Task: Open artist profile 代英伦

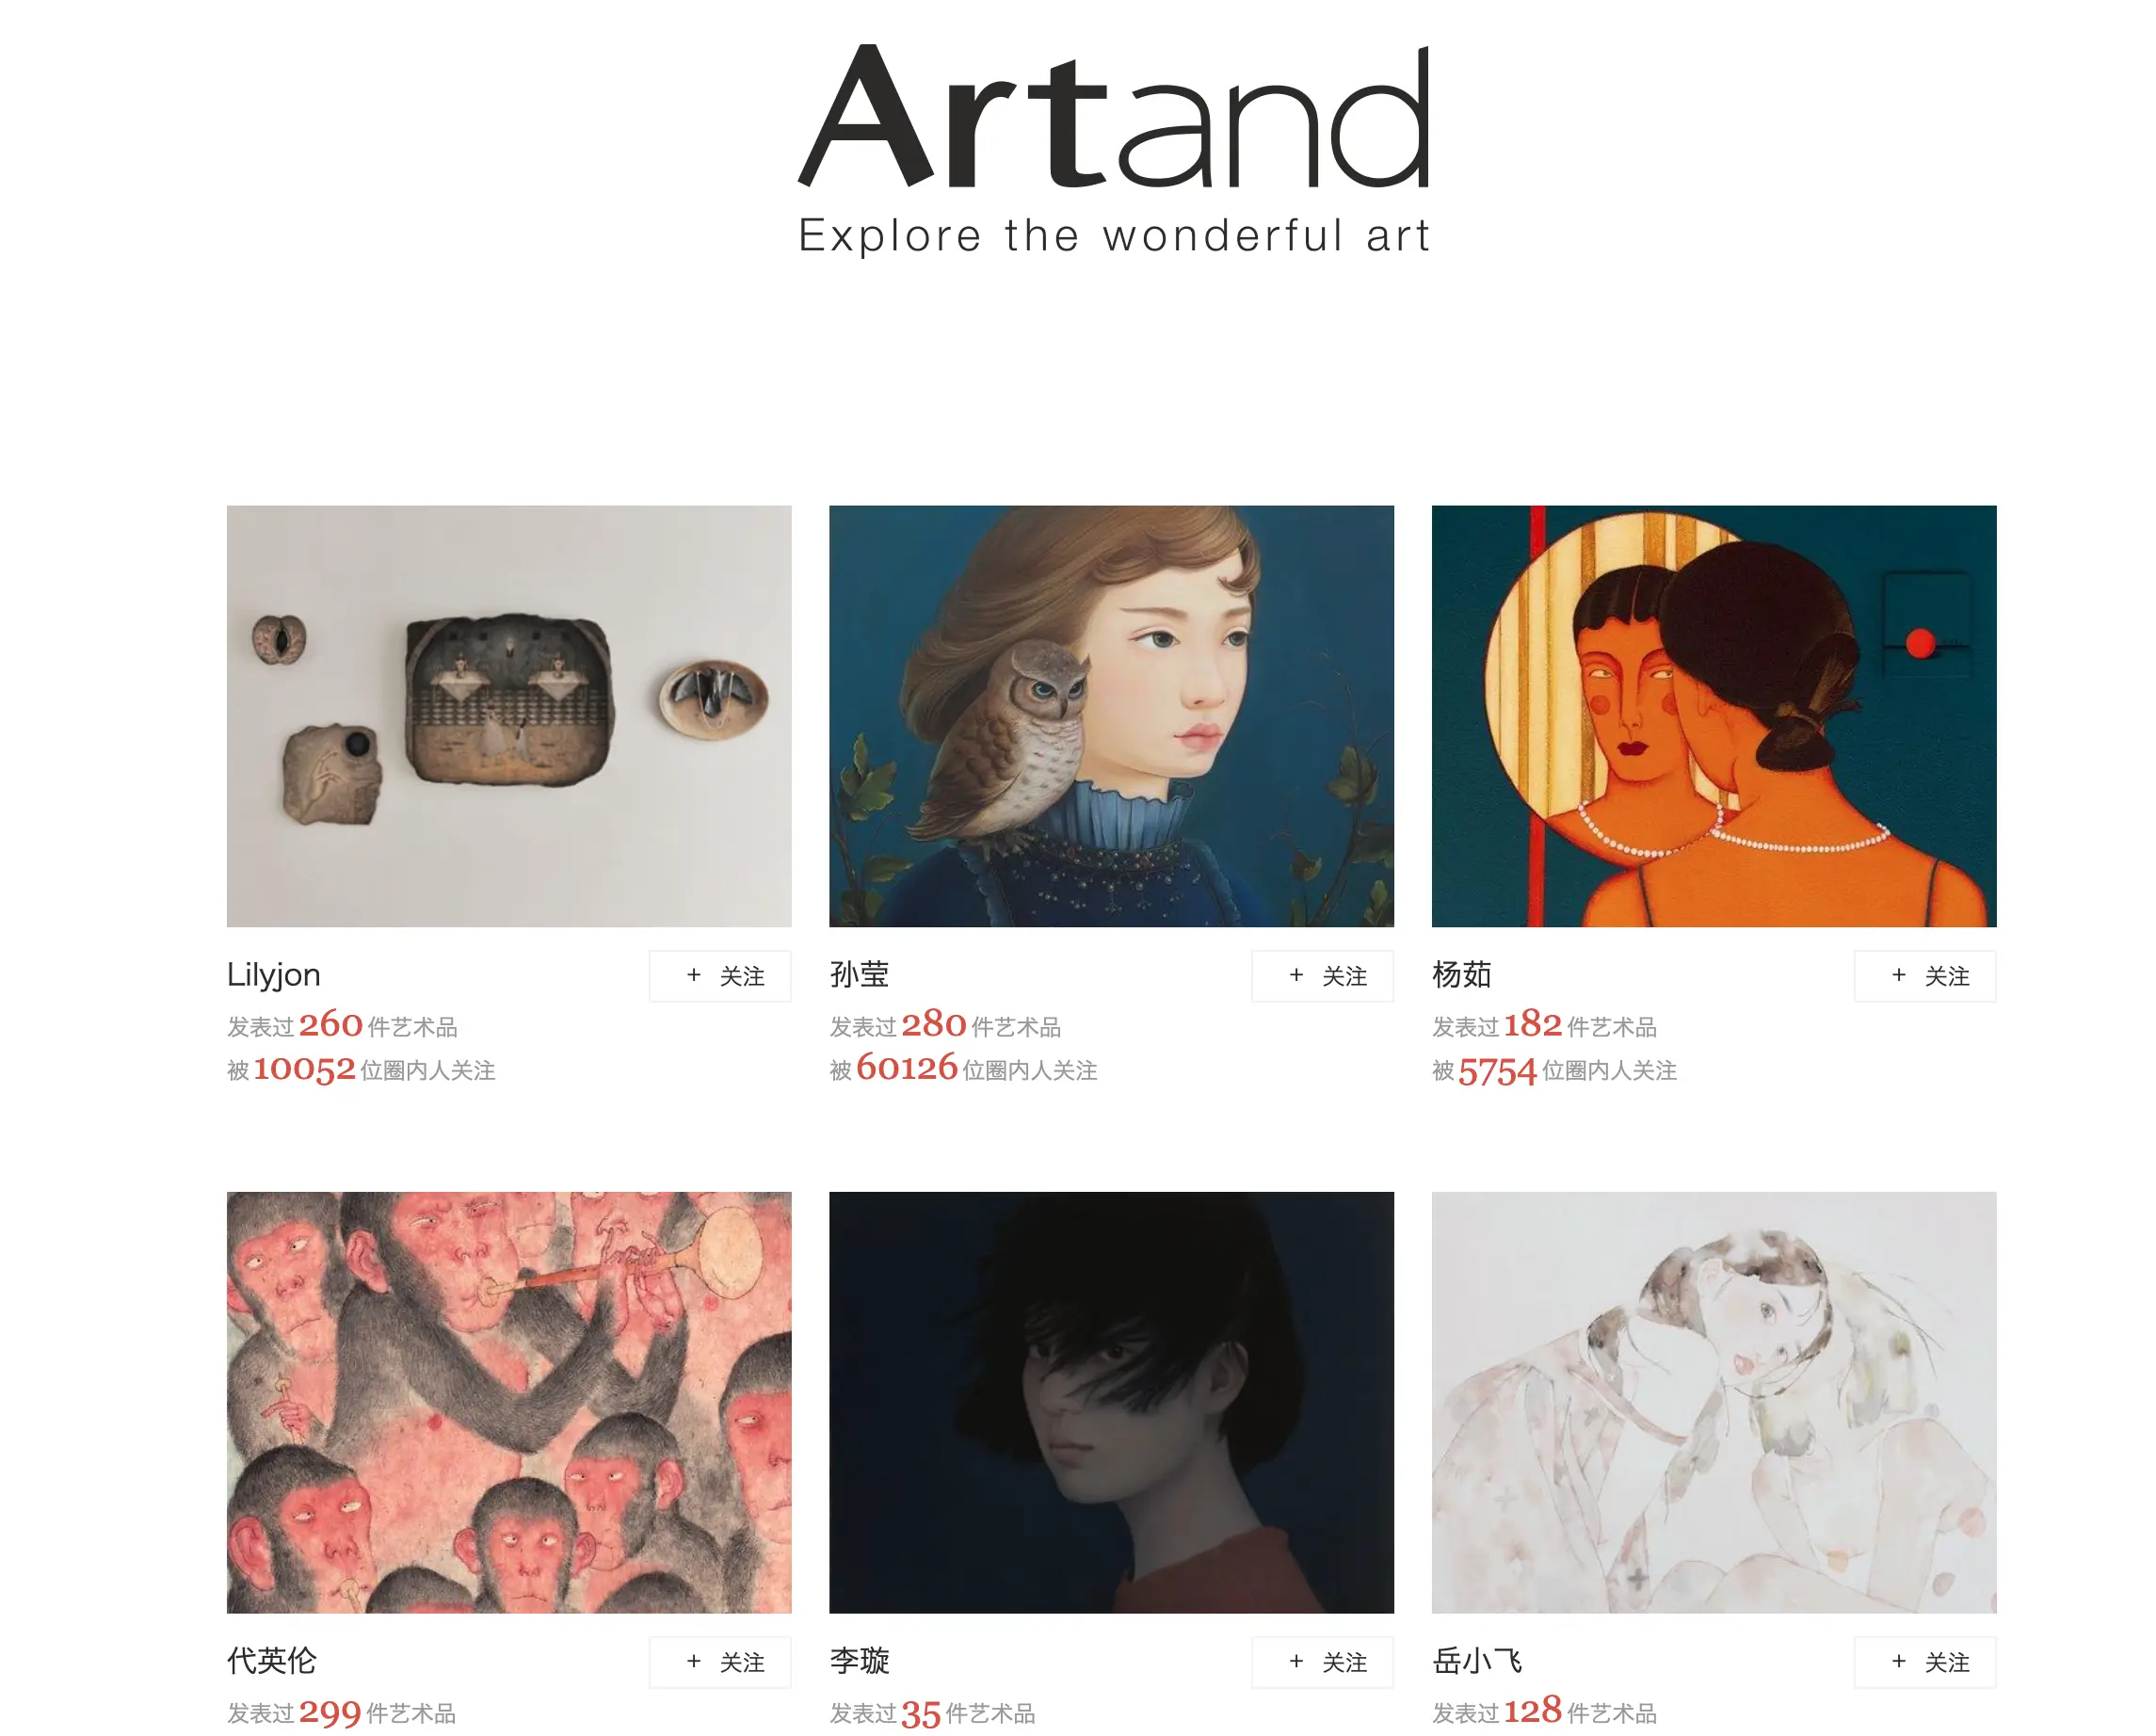Action: [x=272, y=1661]
